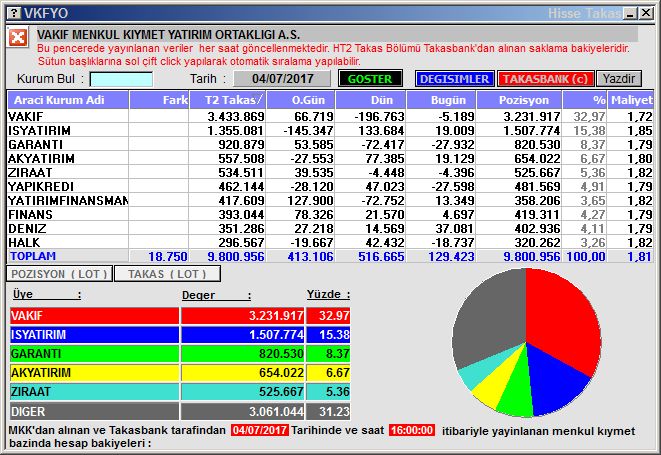Maximize the VKFYO window
661x455 pixels.
pyautogui.click(x=630, y=12)
